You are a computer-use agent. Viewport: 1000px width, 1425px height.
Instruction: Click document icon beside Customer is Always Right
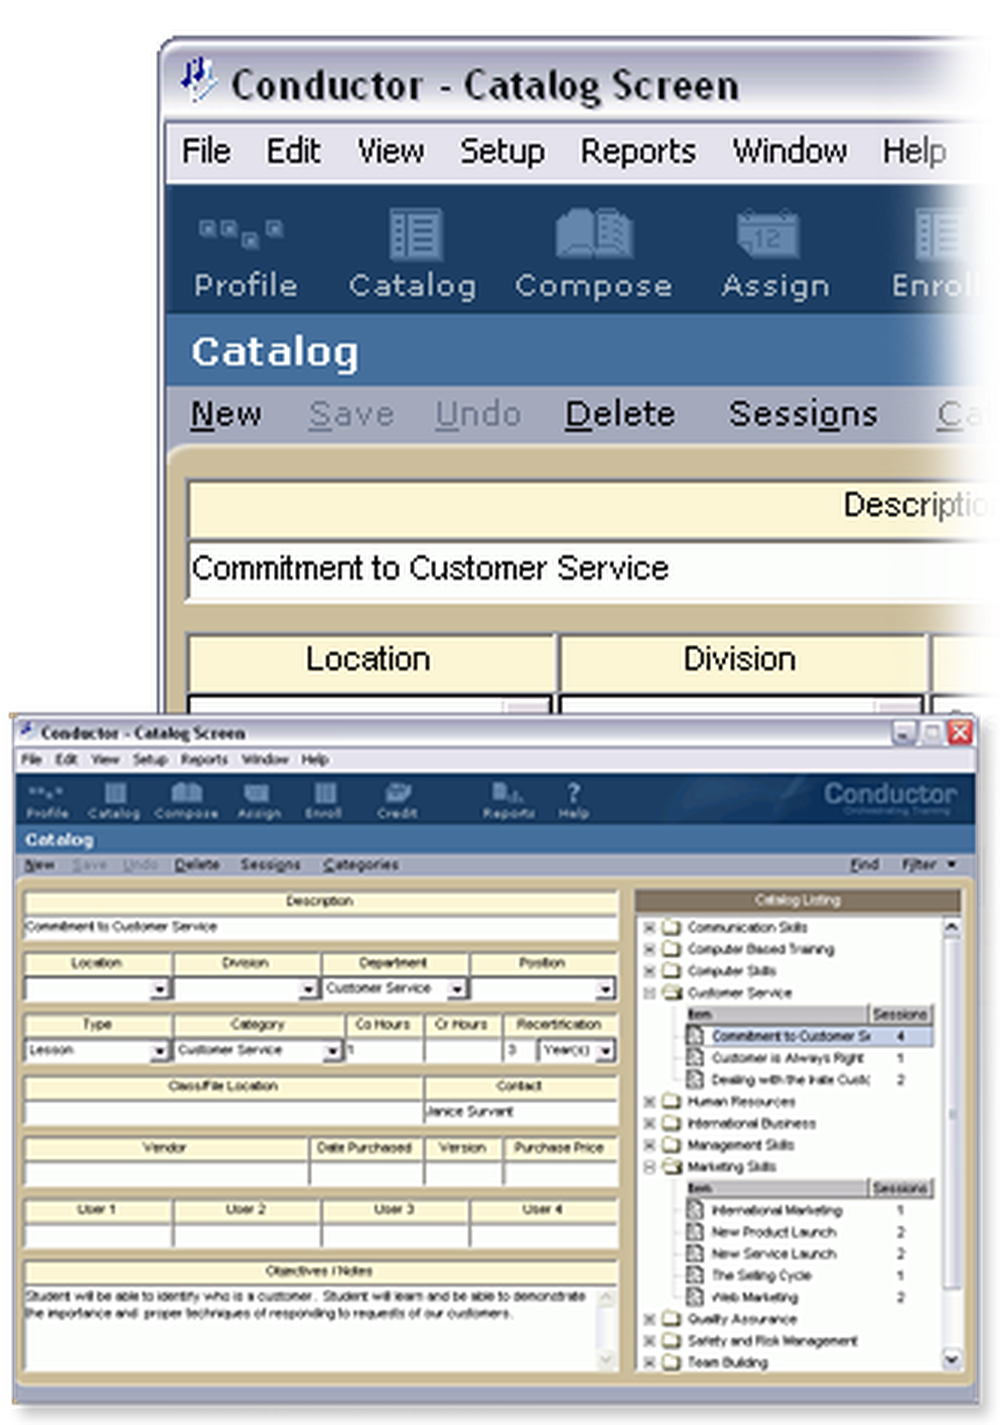pyautogui.click(x=695, y=1057)
